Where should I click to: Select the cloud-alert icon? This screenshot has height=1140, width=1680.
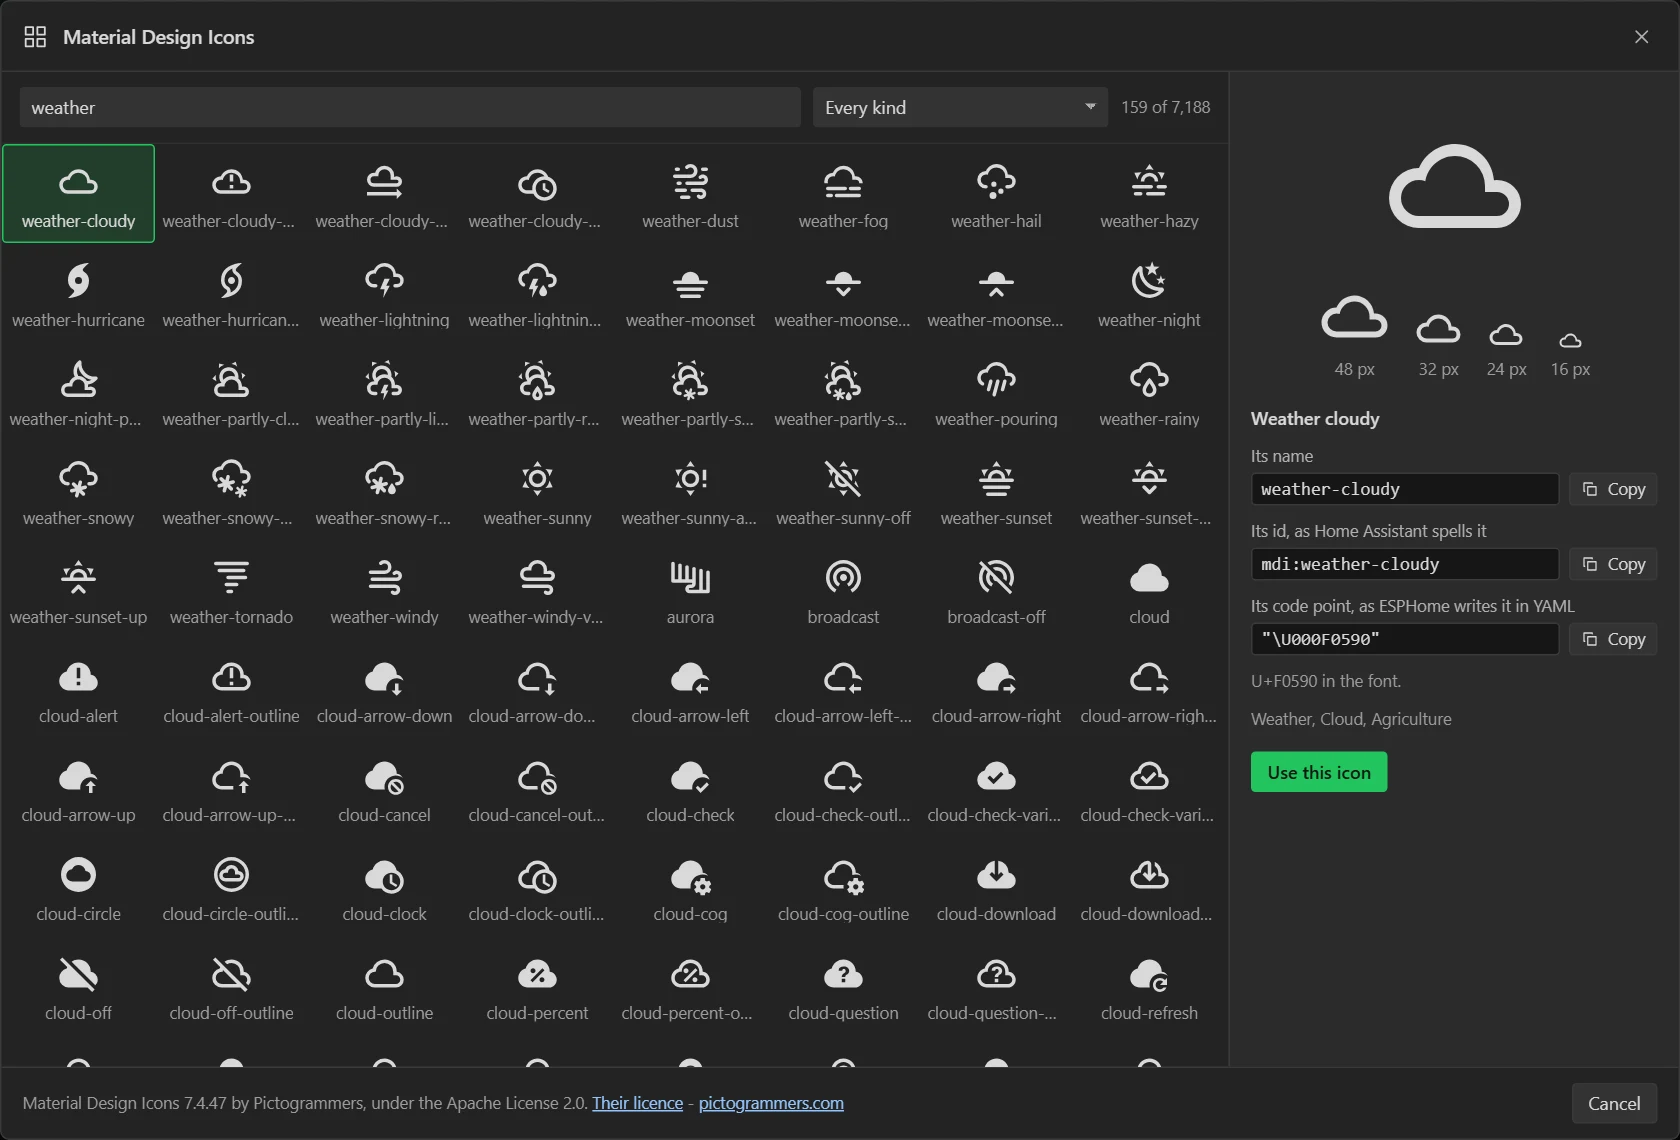(78, 689)
